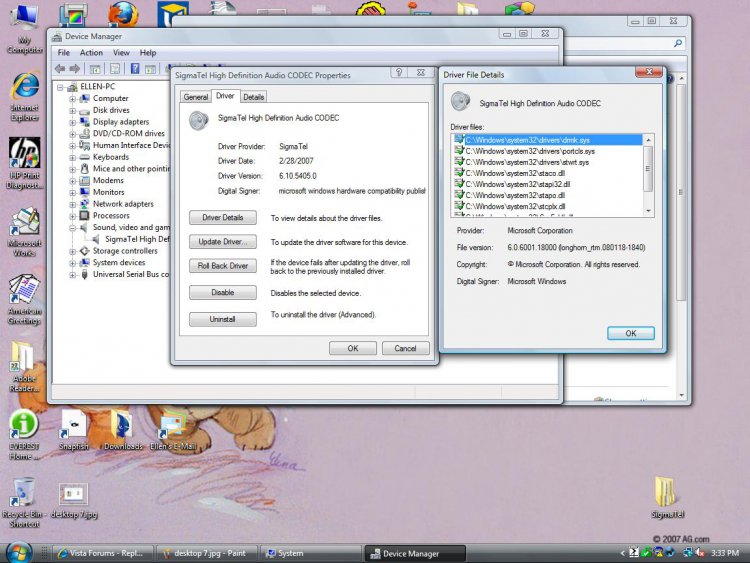This screenshot has width=750, height=563.
Task: Click the DVD/CD-ROM drives category icon
Action: point(85,133)
